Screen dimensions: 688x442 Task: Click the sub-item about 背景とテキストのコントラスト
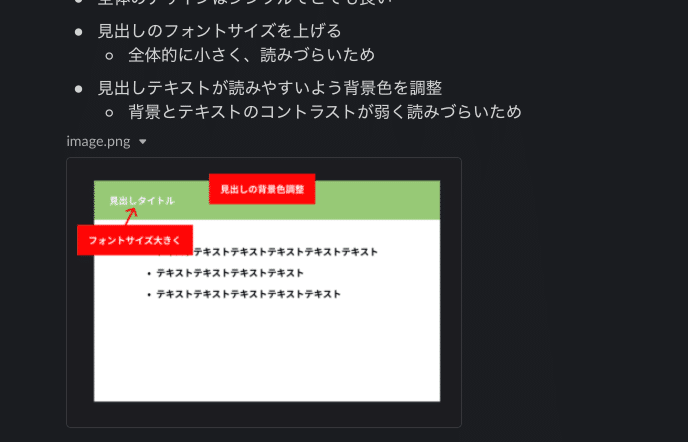click(x=325, y=112)
